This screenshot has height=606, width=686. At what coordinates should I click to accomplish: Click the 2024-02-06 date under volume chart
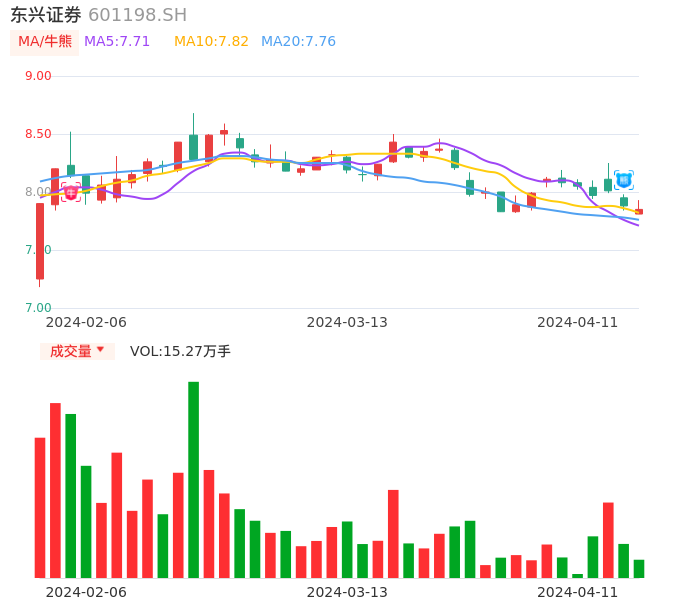pyautogui.click(x=86, y=592)
